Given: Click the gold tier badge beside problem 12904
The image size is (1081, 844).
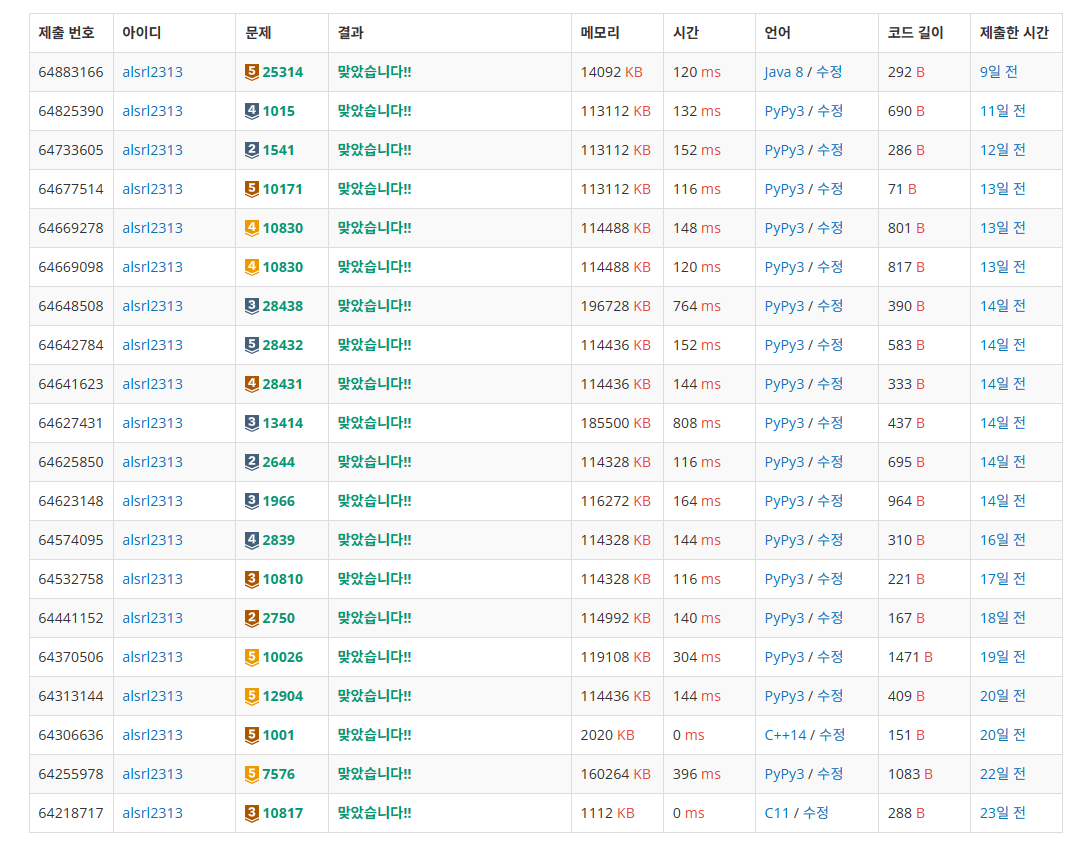Looking at the screenshot, I should click(252, 696).
